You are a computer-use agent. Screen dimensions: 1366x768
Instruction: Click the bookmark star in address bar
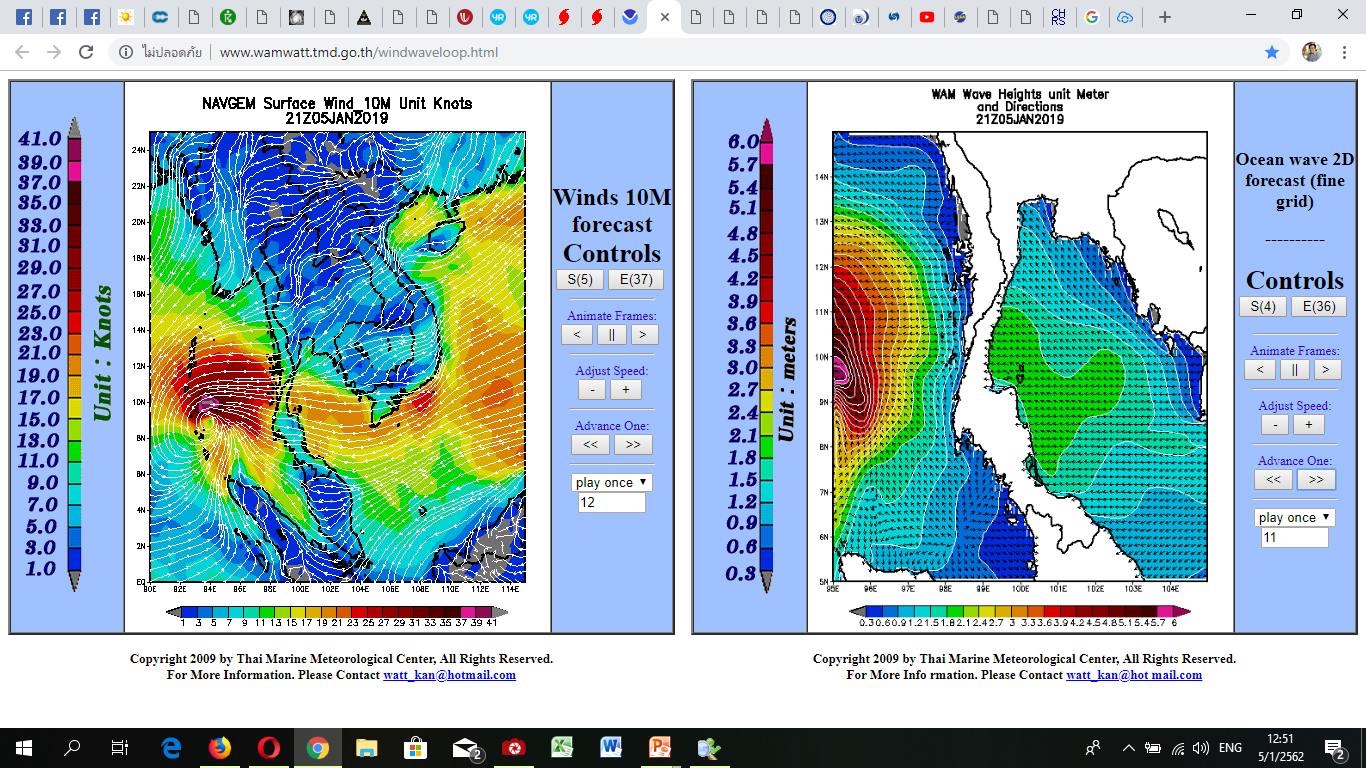1272,52
